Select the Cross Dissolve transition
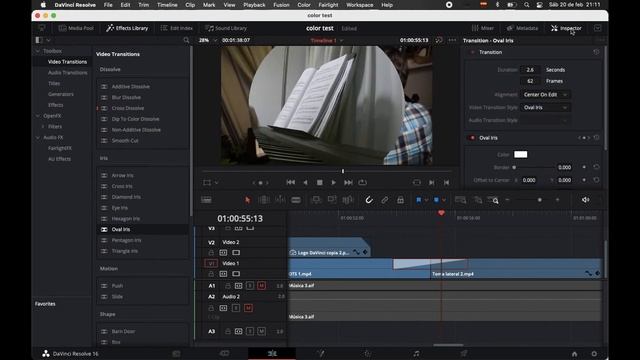This screenshot has height=360, width=640. pyautogui.click(x=128, y=108)
